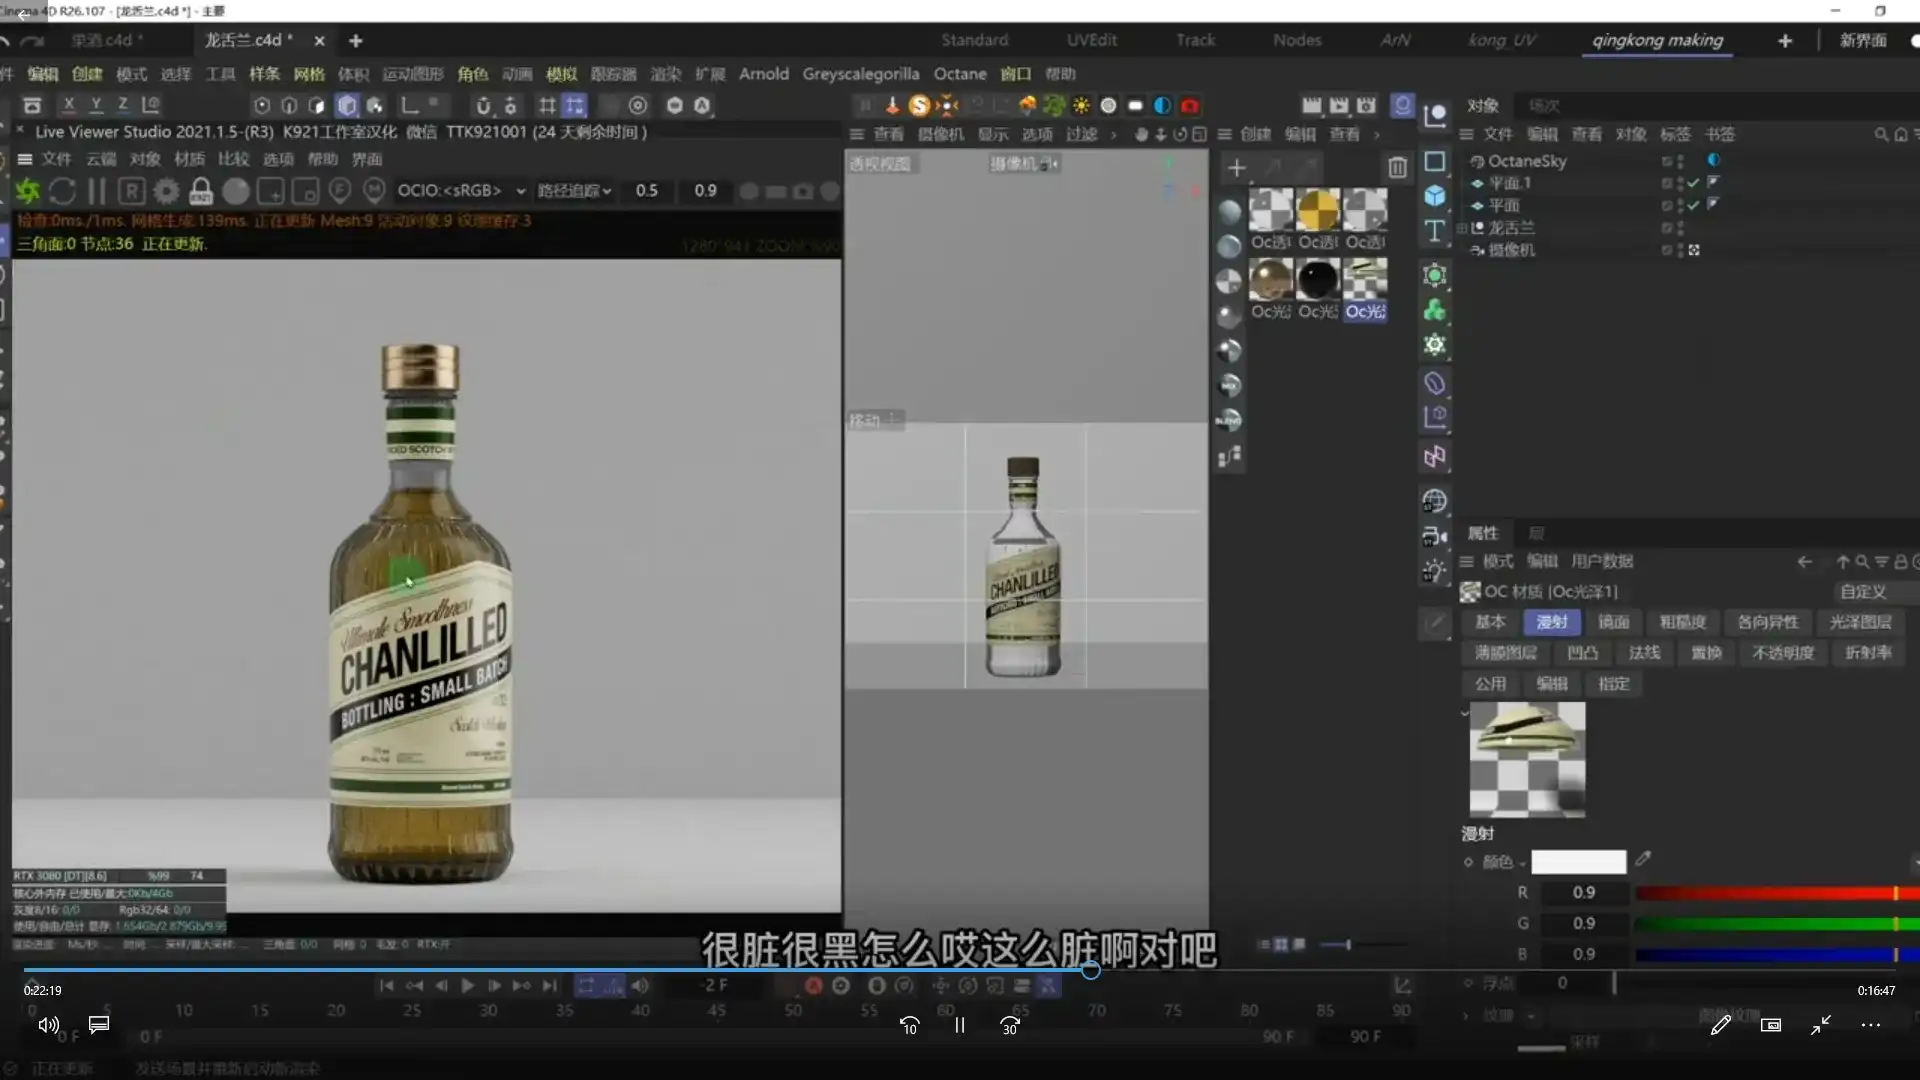Click the Octane send scene render icon
Image resolution: width=1920 pixels, height=1080 pixels.
tap(27, 191)
